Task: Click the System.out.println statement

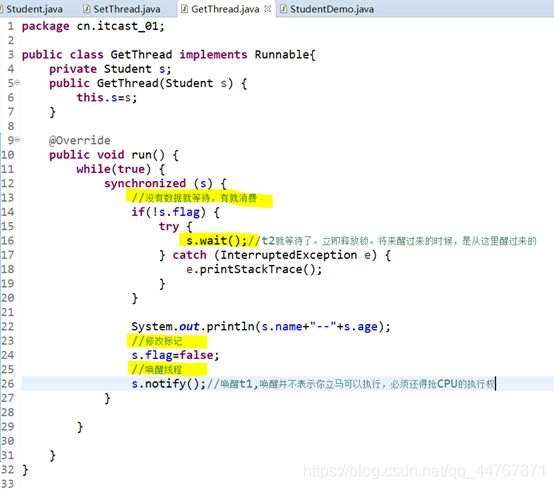Action: [x=261, y=326]
